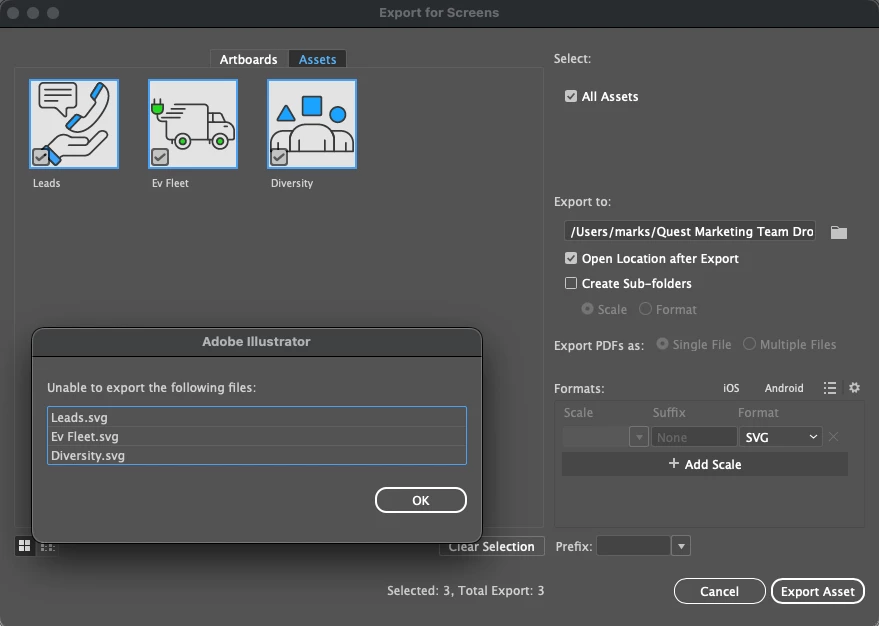Toggle Open Location after Export checkbox
Viewport: 879px width, 626px height.
click(x=571, y=258)
